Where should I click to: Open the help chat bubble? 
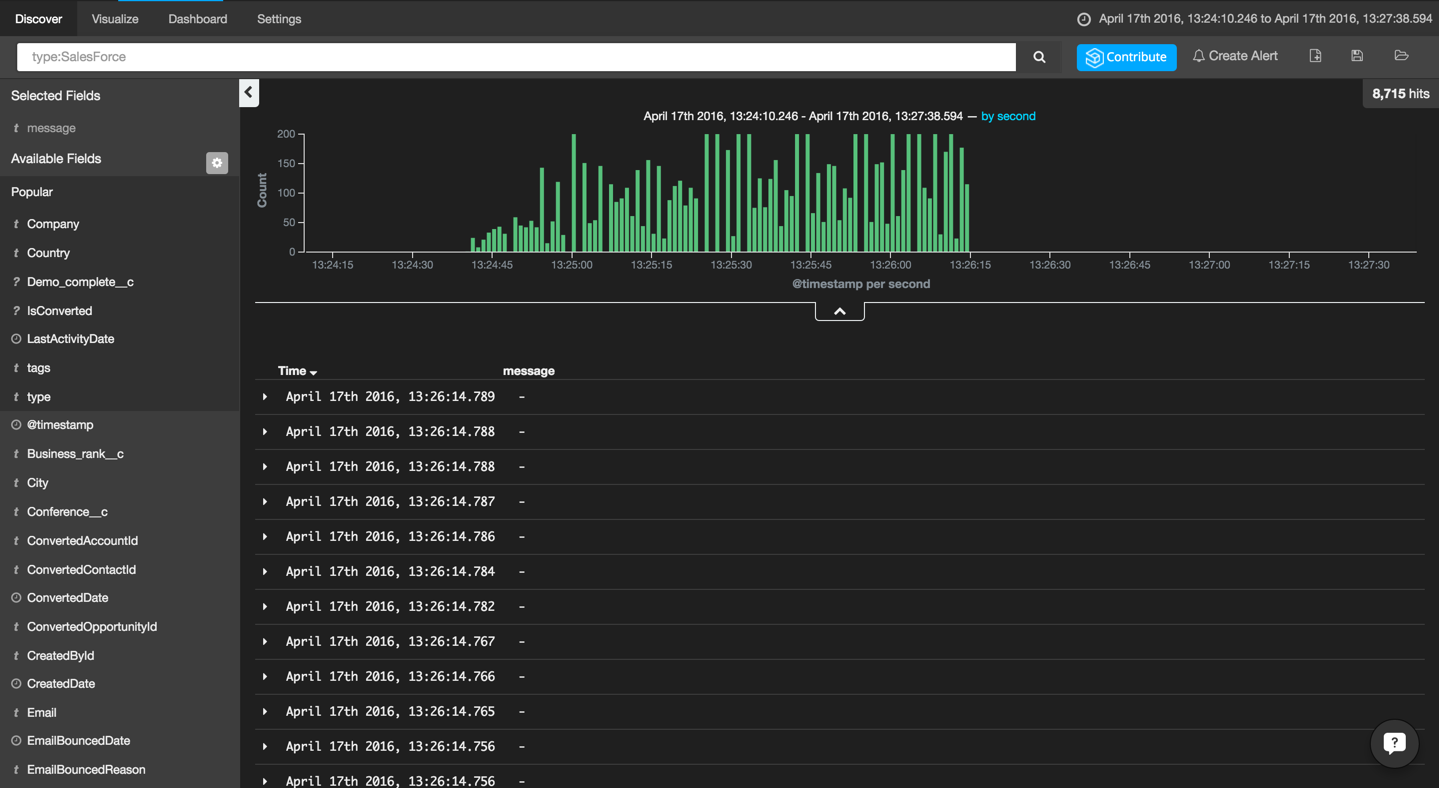[x=1394, y=743]
